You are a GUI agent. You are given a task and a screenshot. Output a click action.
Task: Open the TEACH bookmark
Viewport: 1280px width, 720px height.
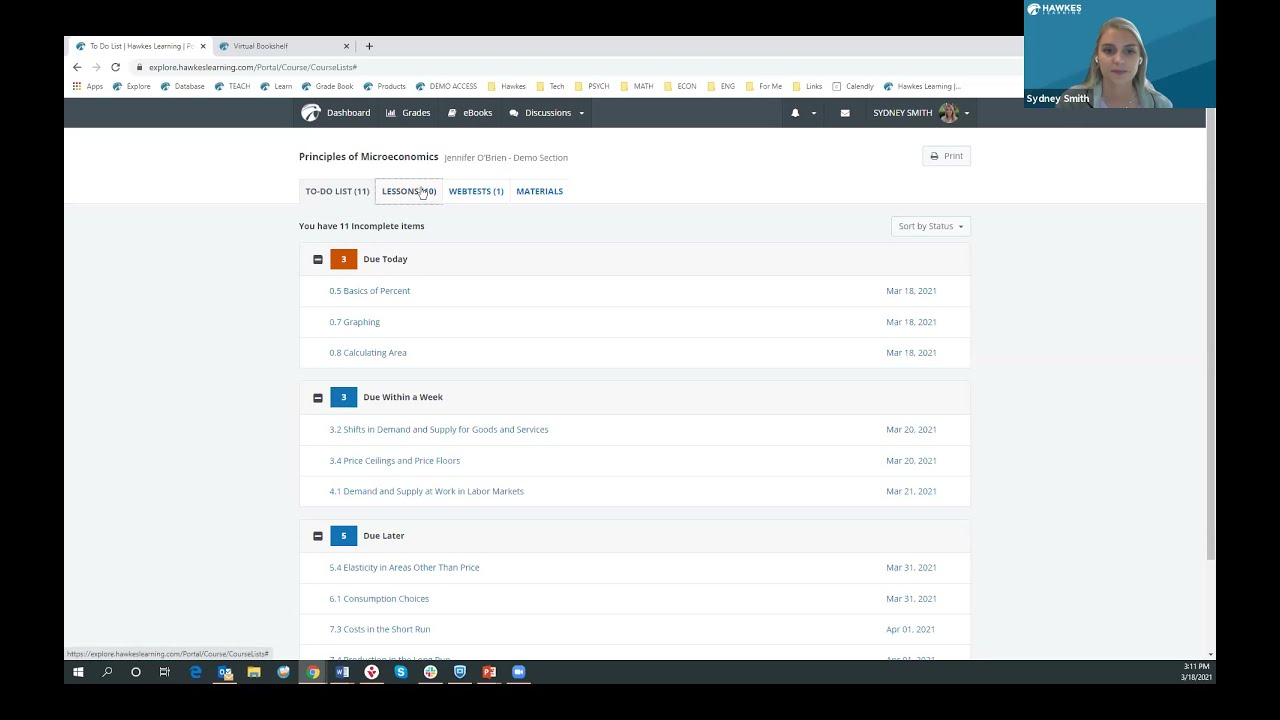pos(233,86)
